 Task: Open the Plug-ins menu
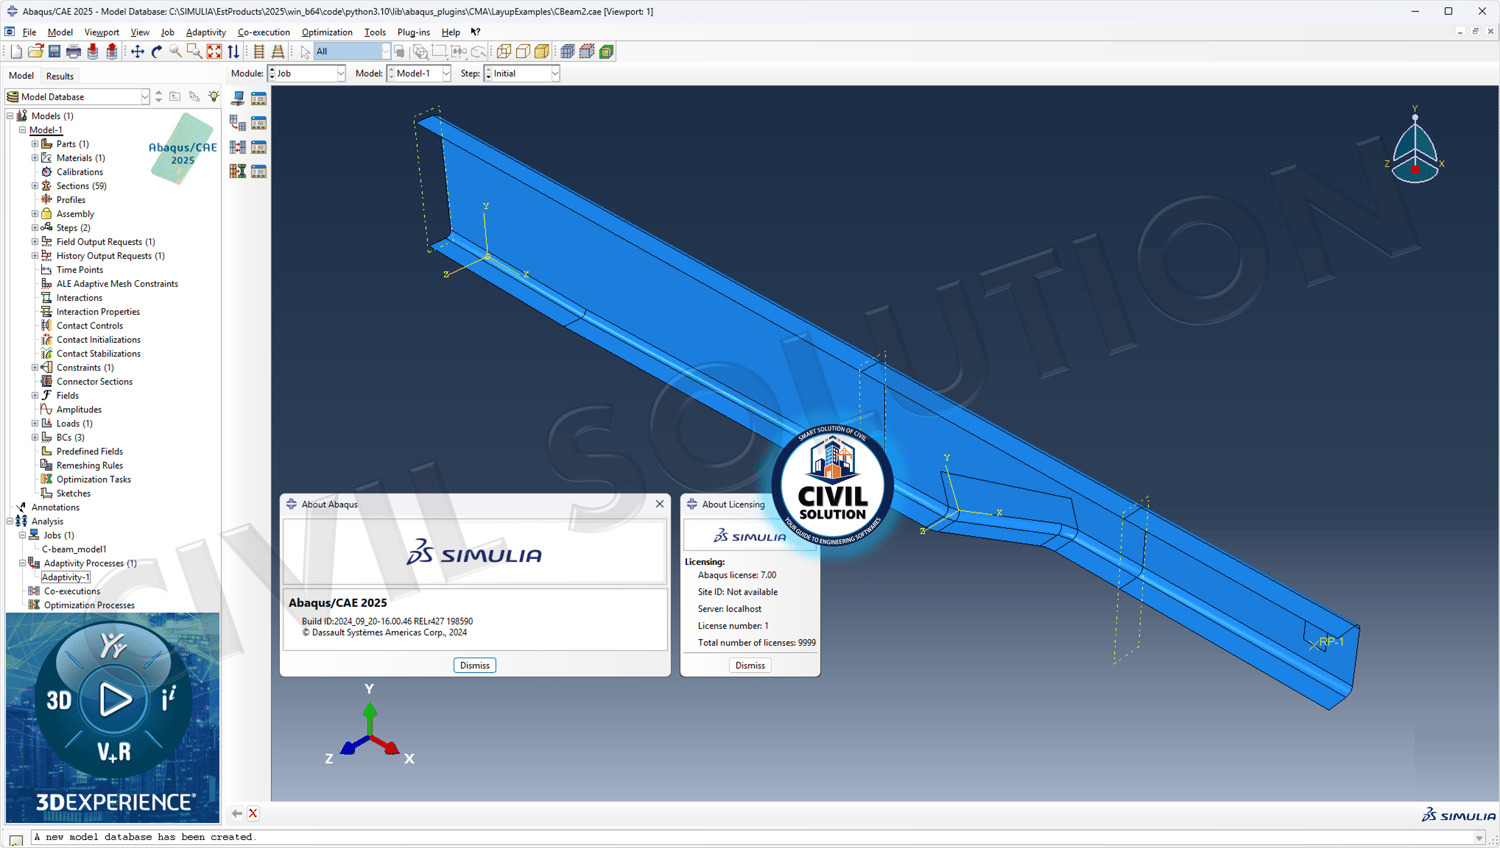(413, 32)
